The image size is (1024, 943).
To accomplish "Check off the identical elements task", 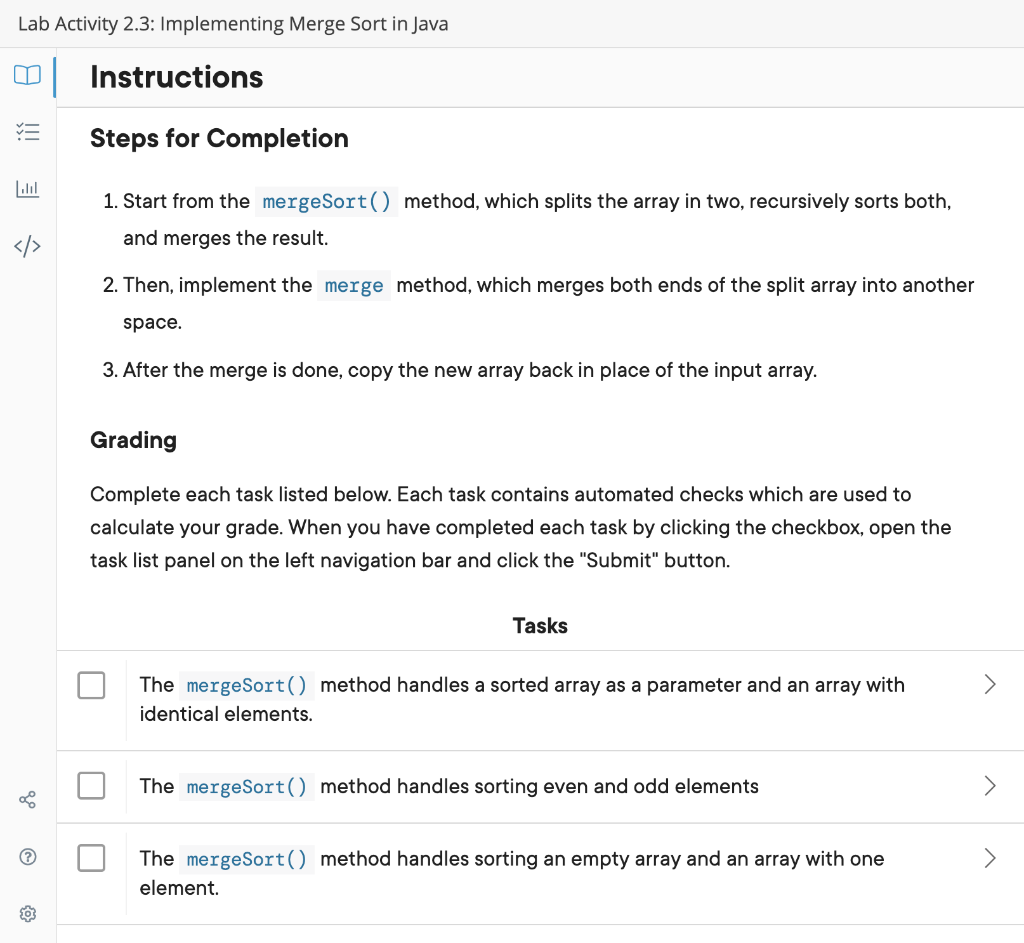I will (x=91, y=685).
